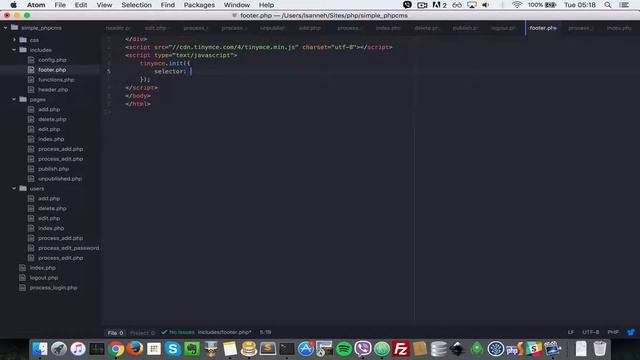Collapse the includes folder

pos(14,50)
